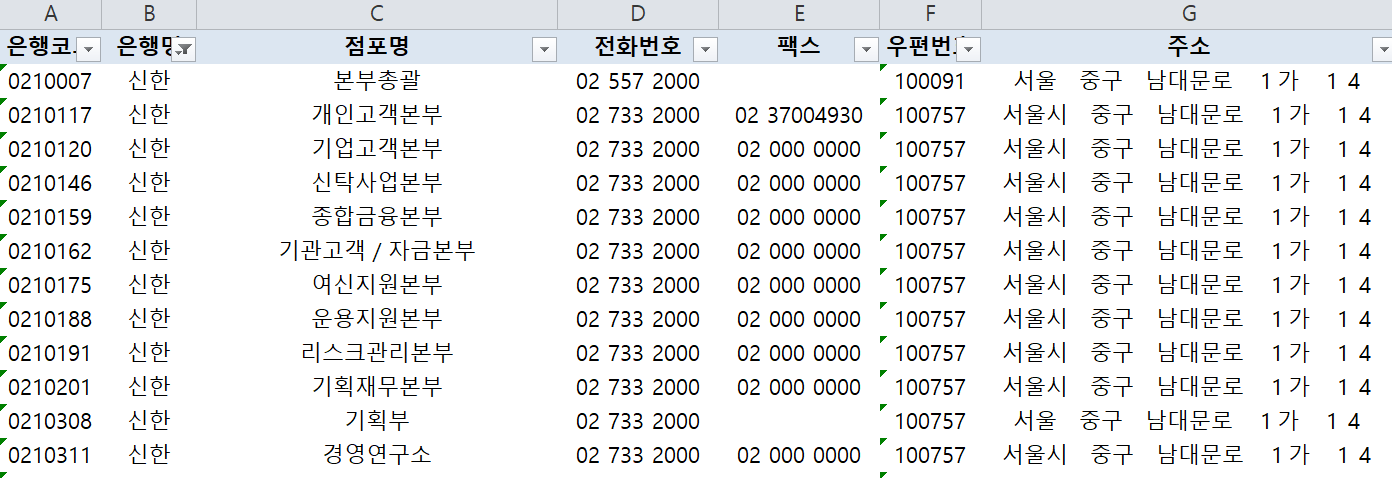
Task: Open filter dropdown for 전화번호 column
Action: click(706, 48)
